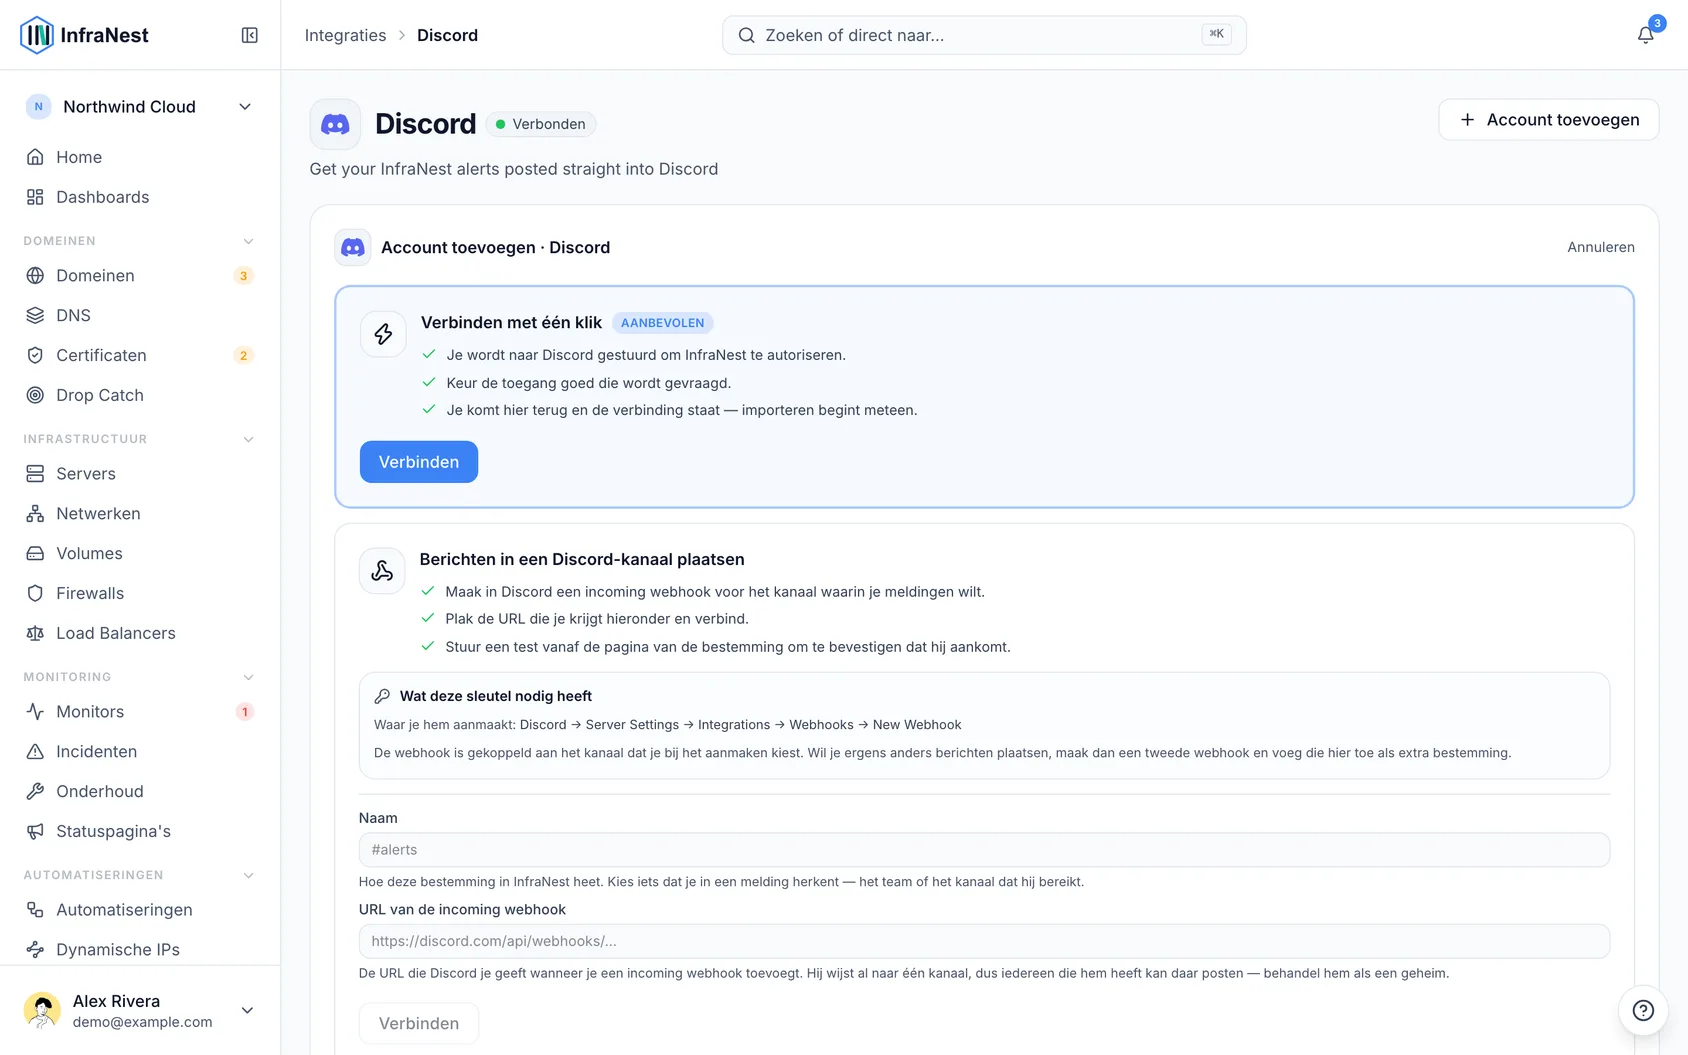Image resolution: width=1688 pixels, height=1055 pixels.
Task: Collapse the Monitoring sidebar section
Action: [x=248, y=677]
